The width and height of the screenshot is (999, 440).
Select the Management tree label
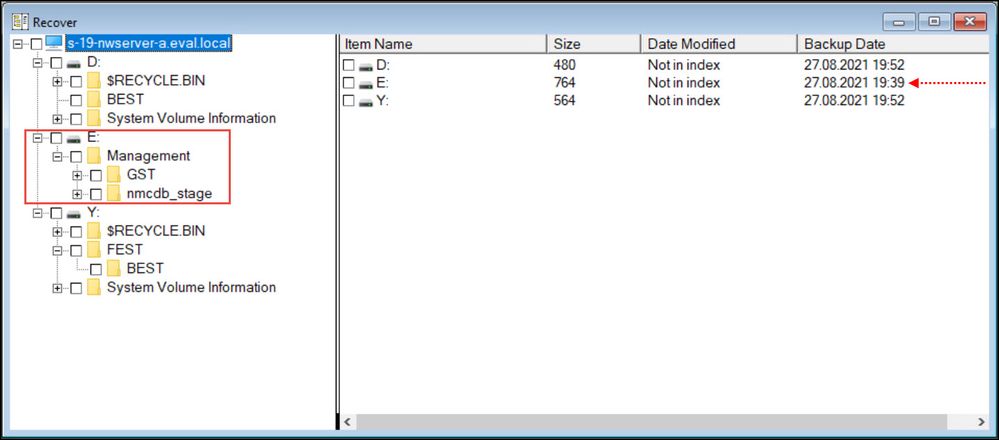coord(148,156)
